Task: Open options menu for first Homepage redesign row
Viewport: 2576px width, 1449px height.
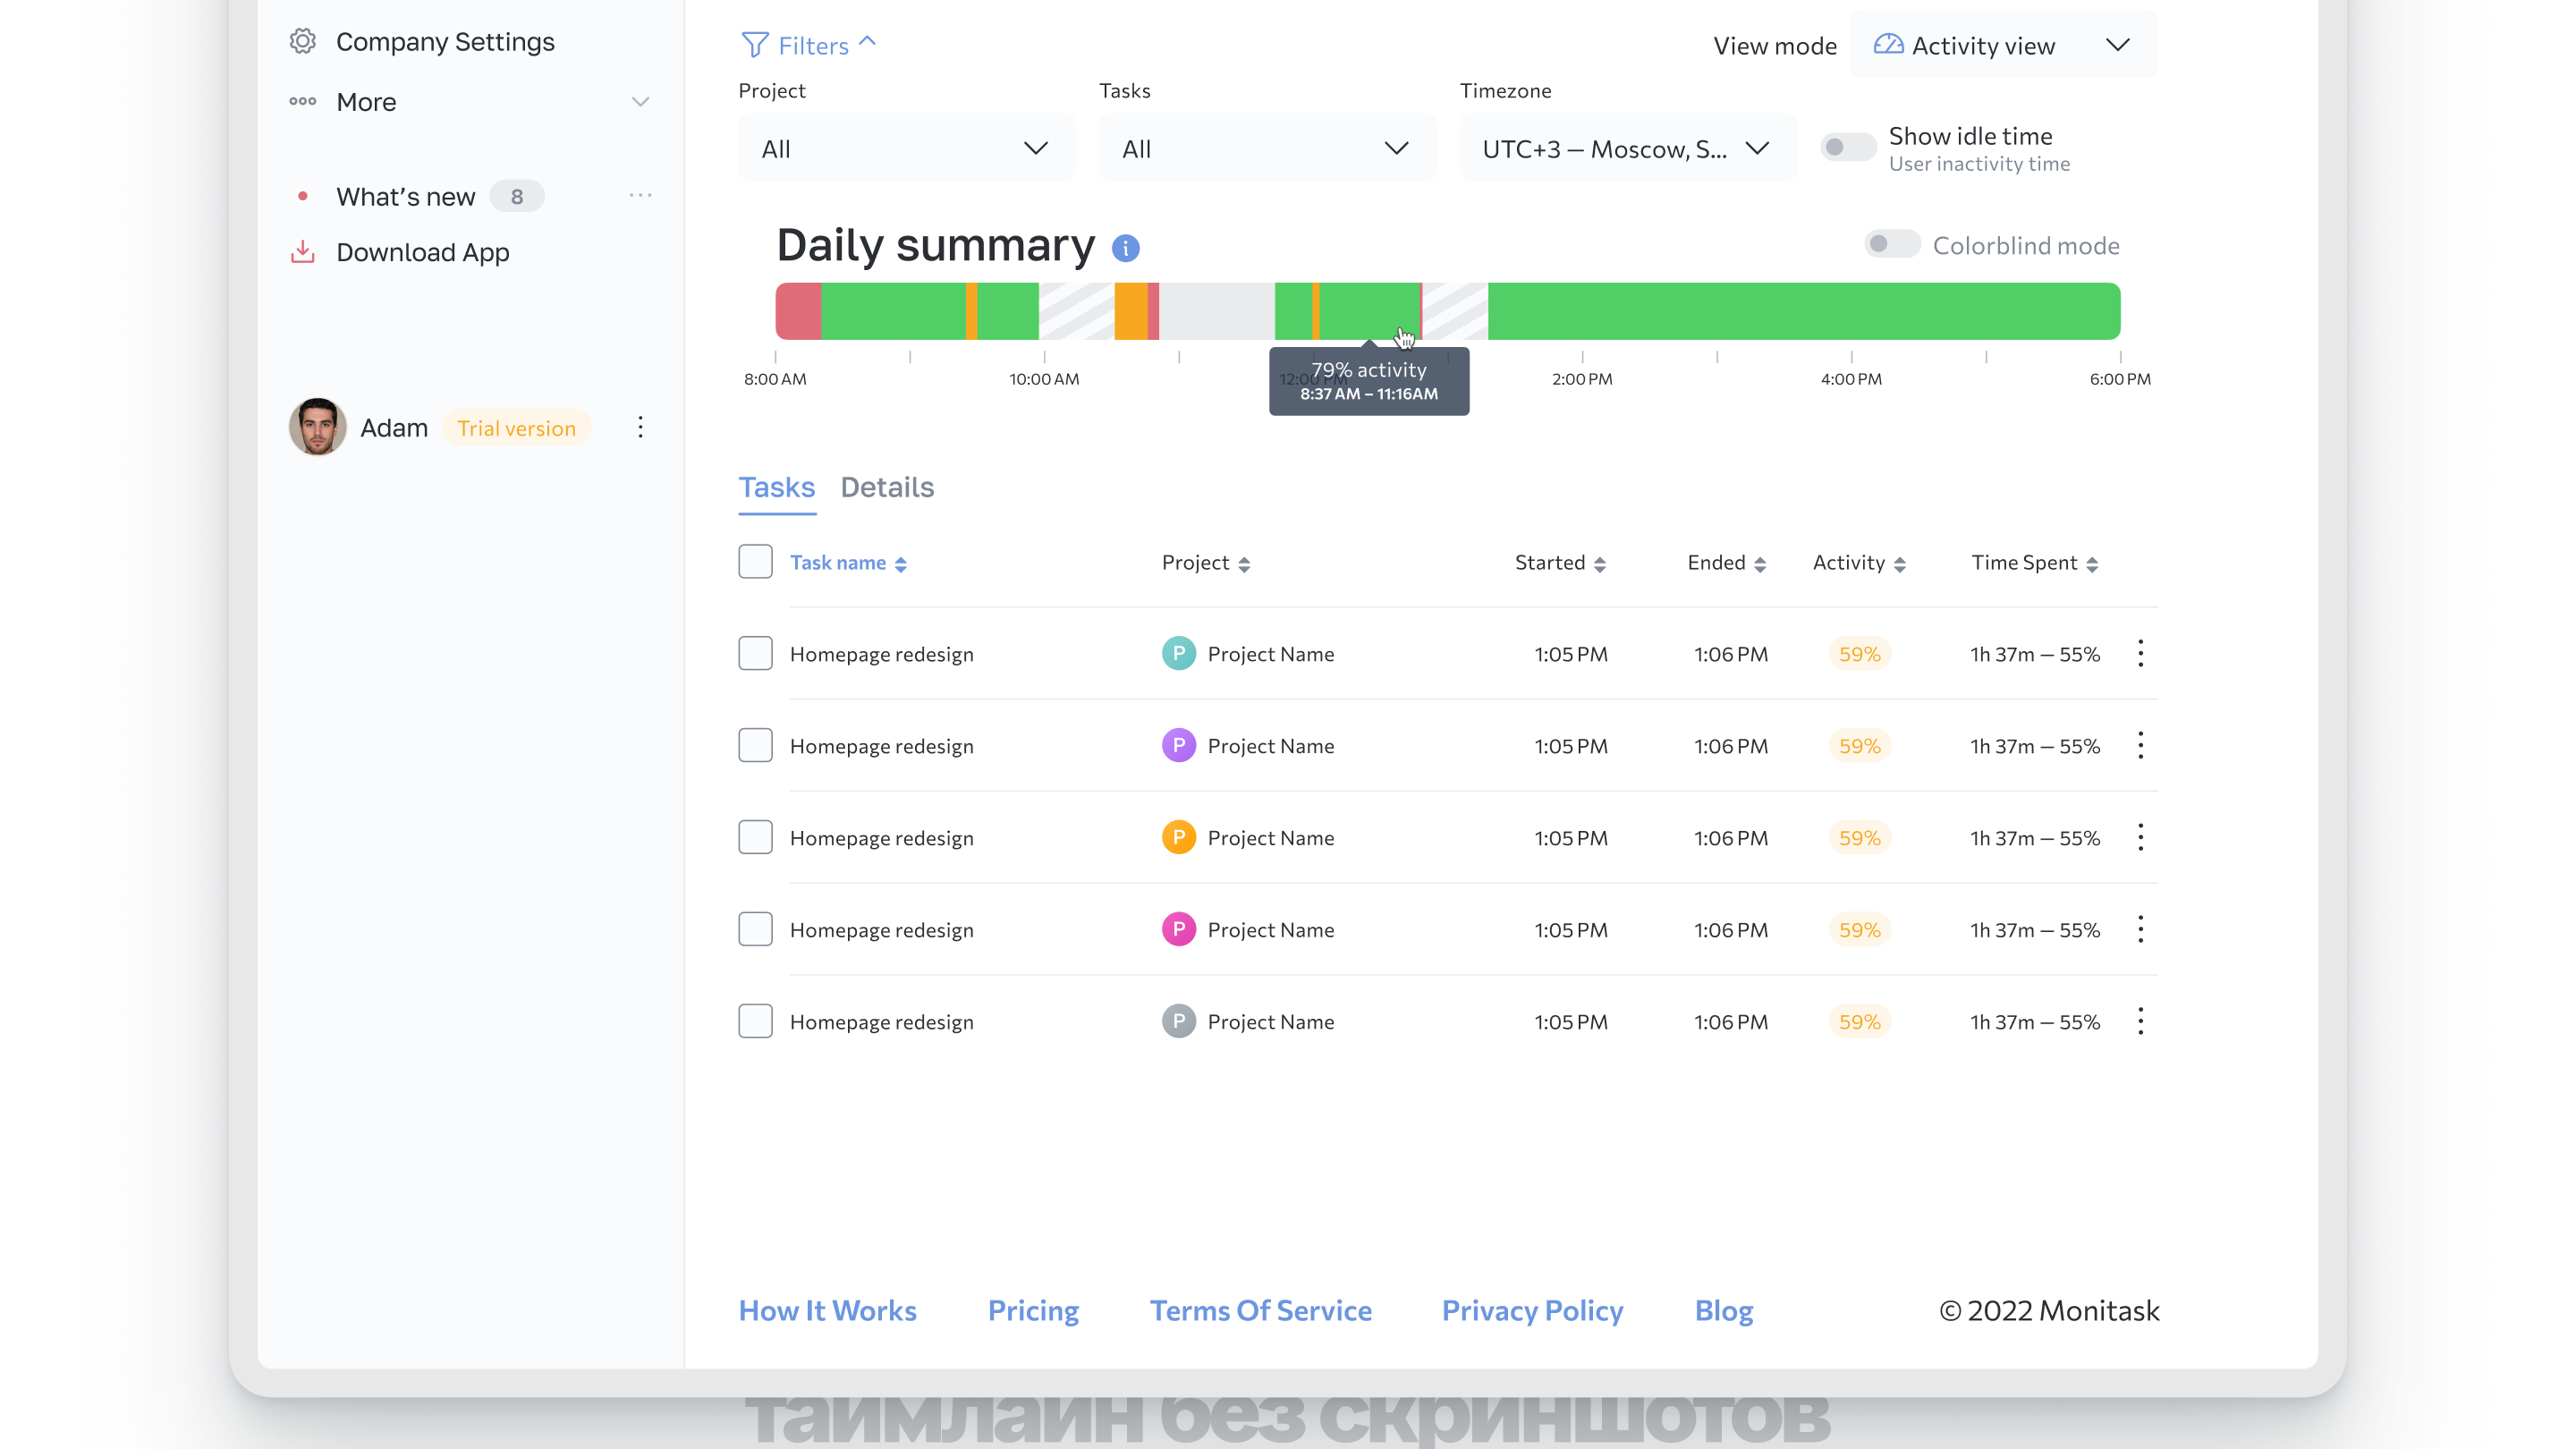Action: click(2140, 654)
